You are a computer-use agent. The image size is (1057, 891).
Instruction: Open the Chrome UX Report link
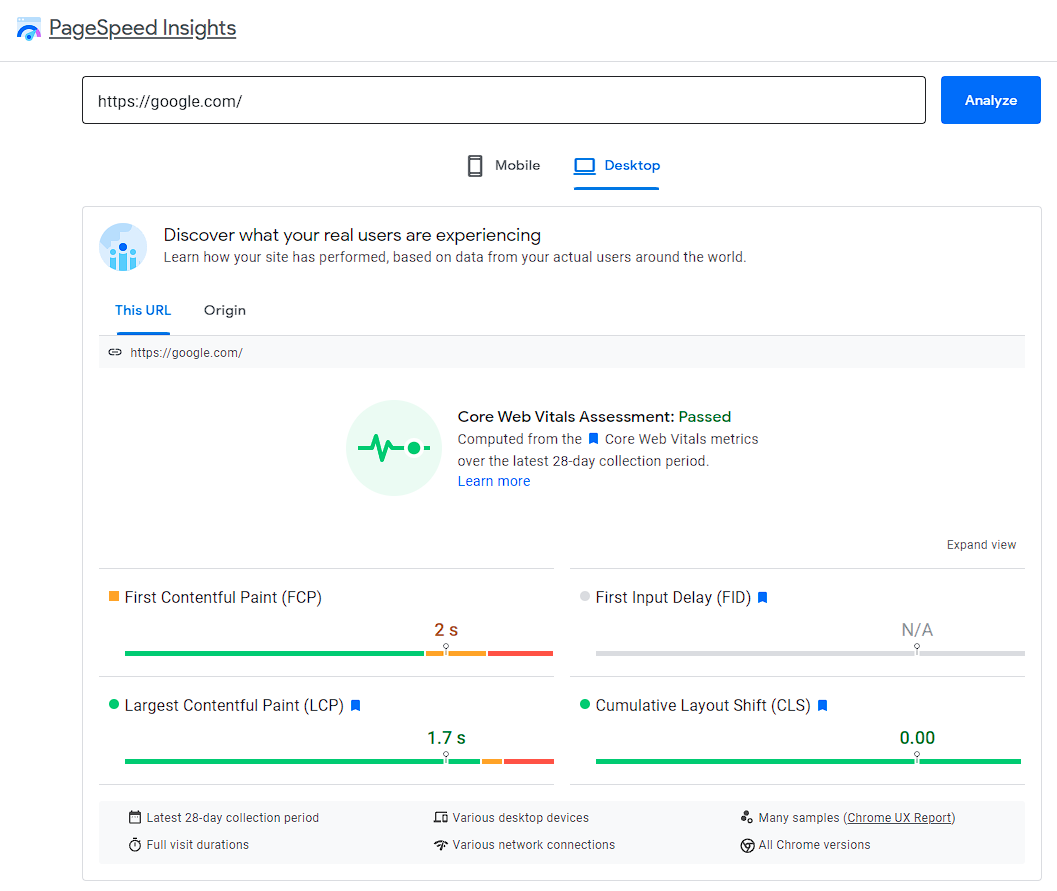click(x=899, y=818)
